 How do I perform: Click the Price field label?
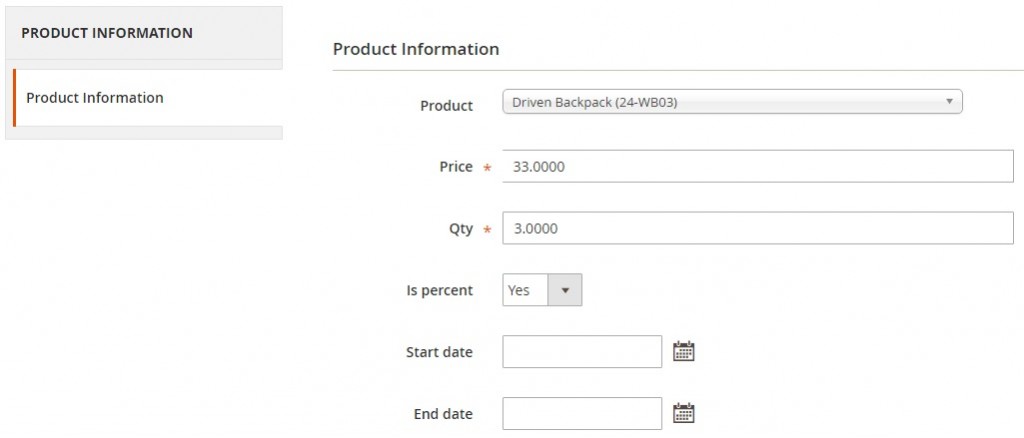[456, 166]
